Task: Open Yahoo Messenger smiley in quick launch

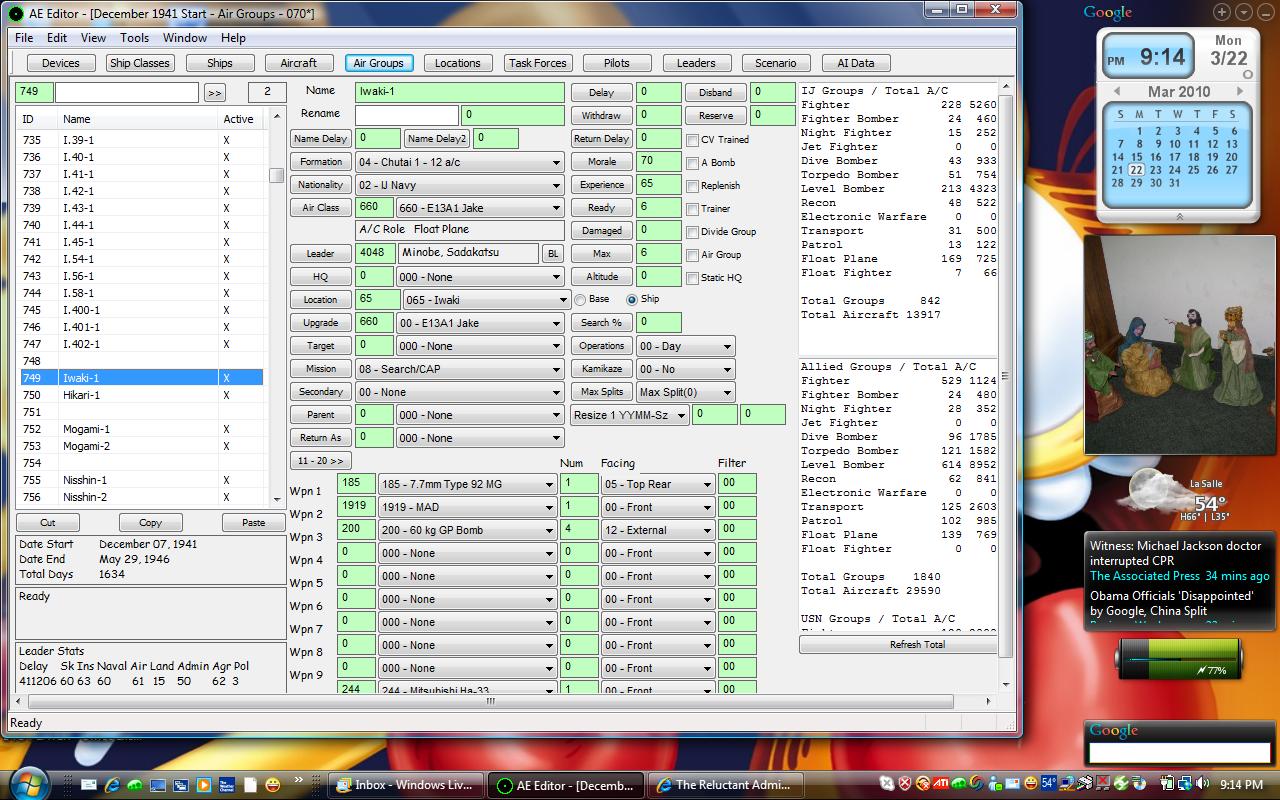Action: (273, 785)
